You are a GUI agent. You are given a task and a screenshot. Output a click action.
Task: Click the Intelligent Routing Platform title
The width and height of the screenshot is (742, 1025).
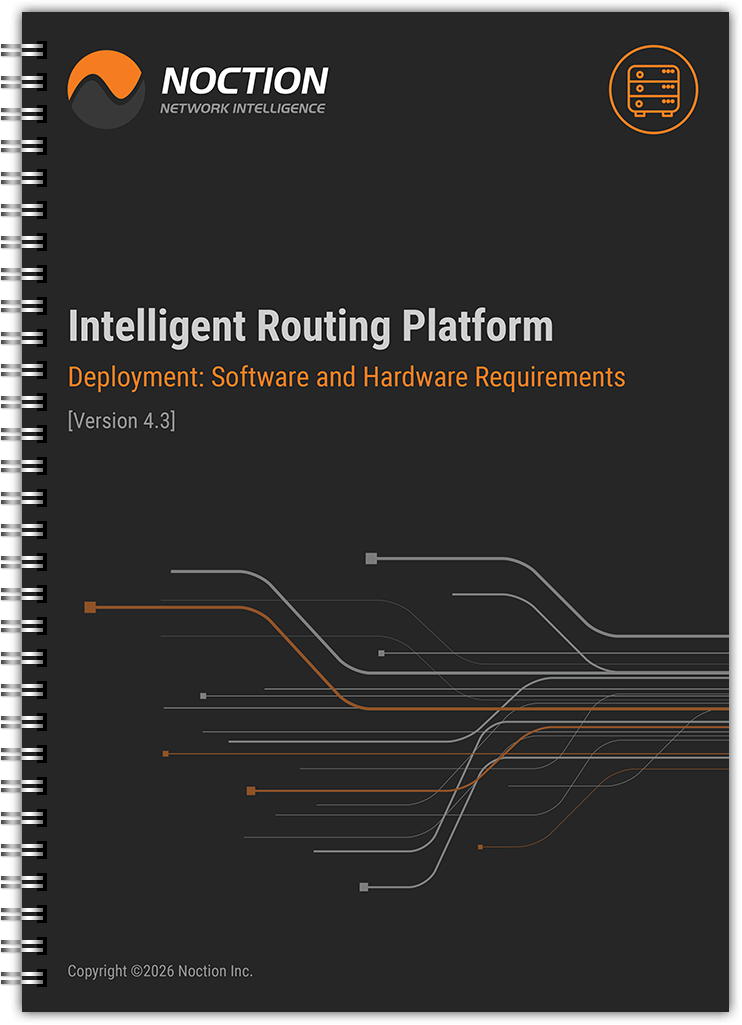coord(310,327)
